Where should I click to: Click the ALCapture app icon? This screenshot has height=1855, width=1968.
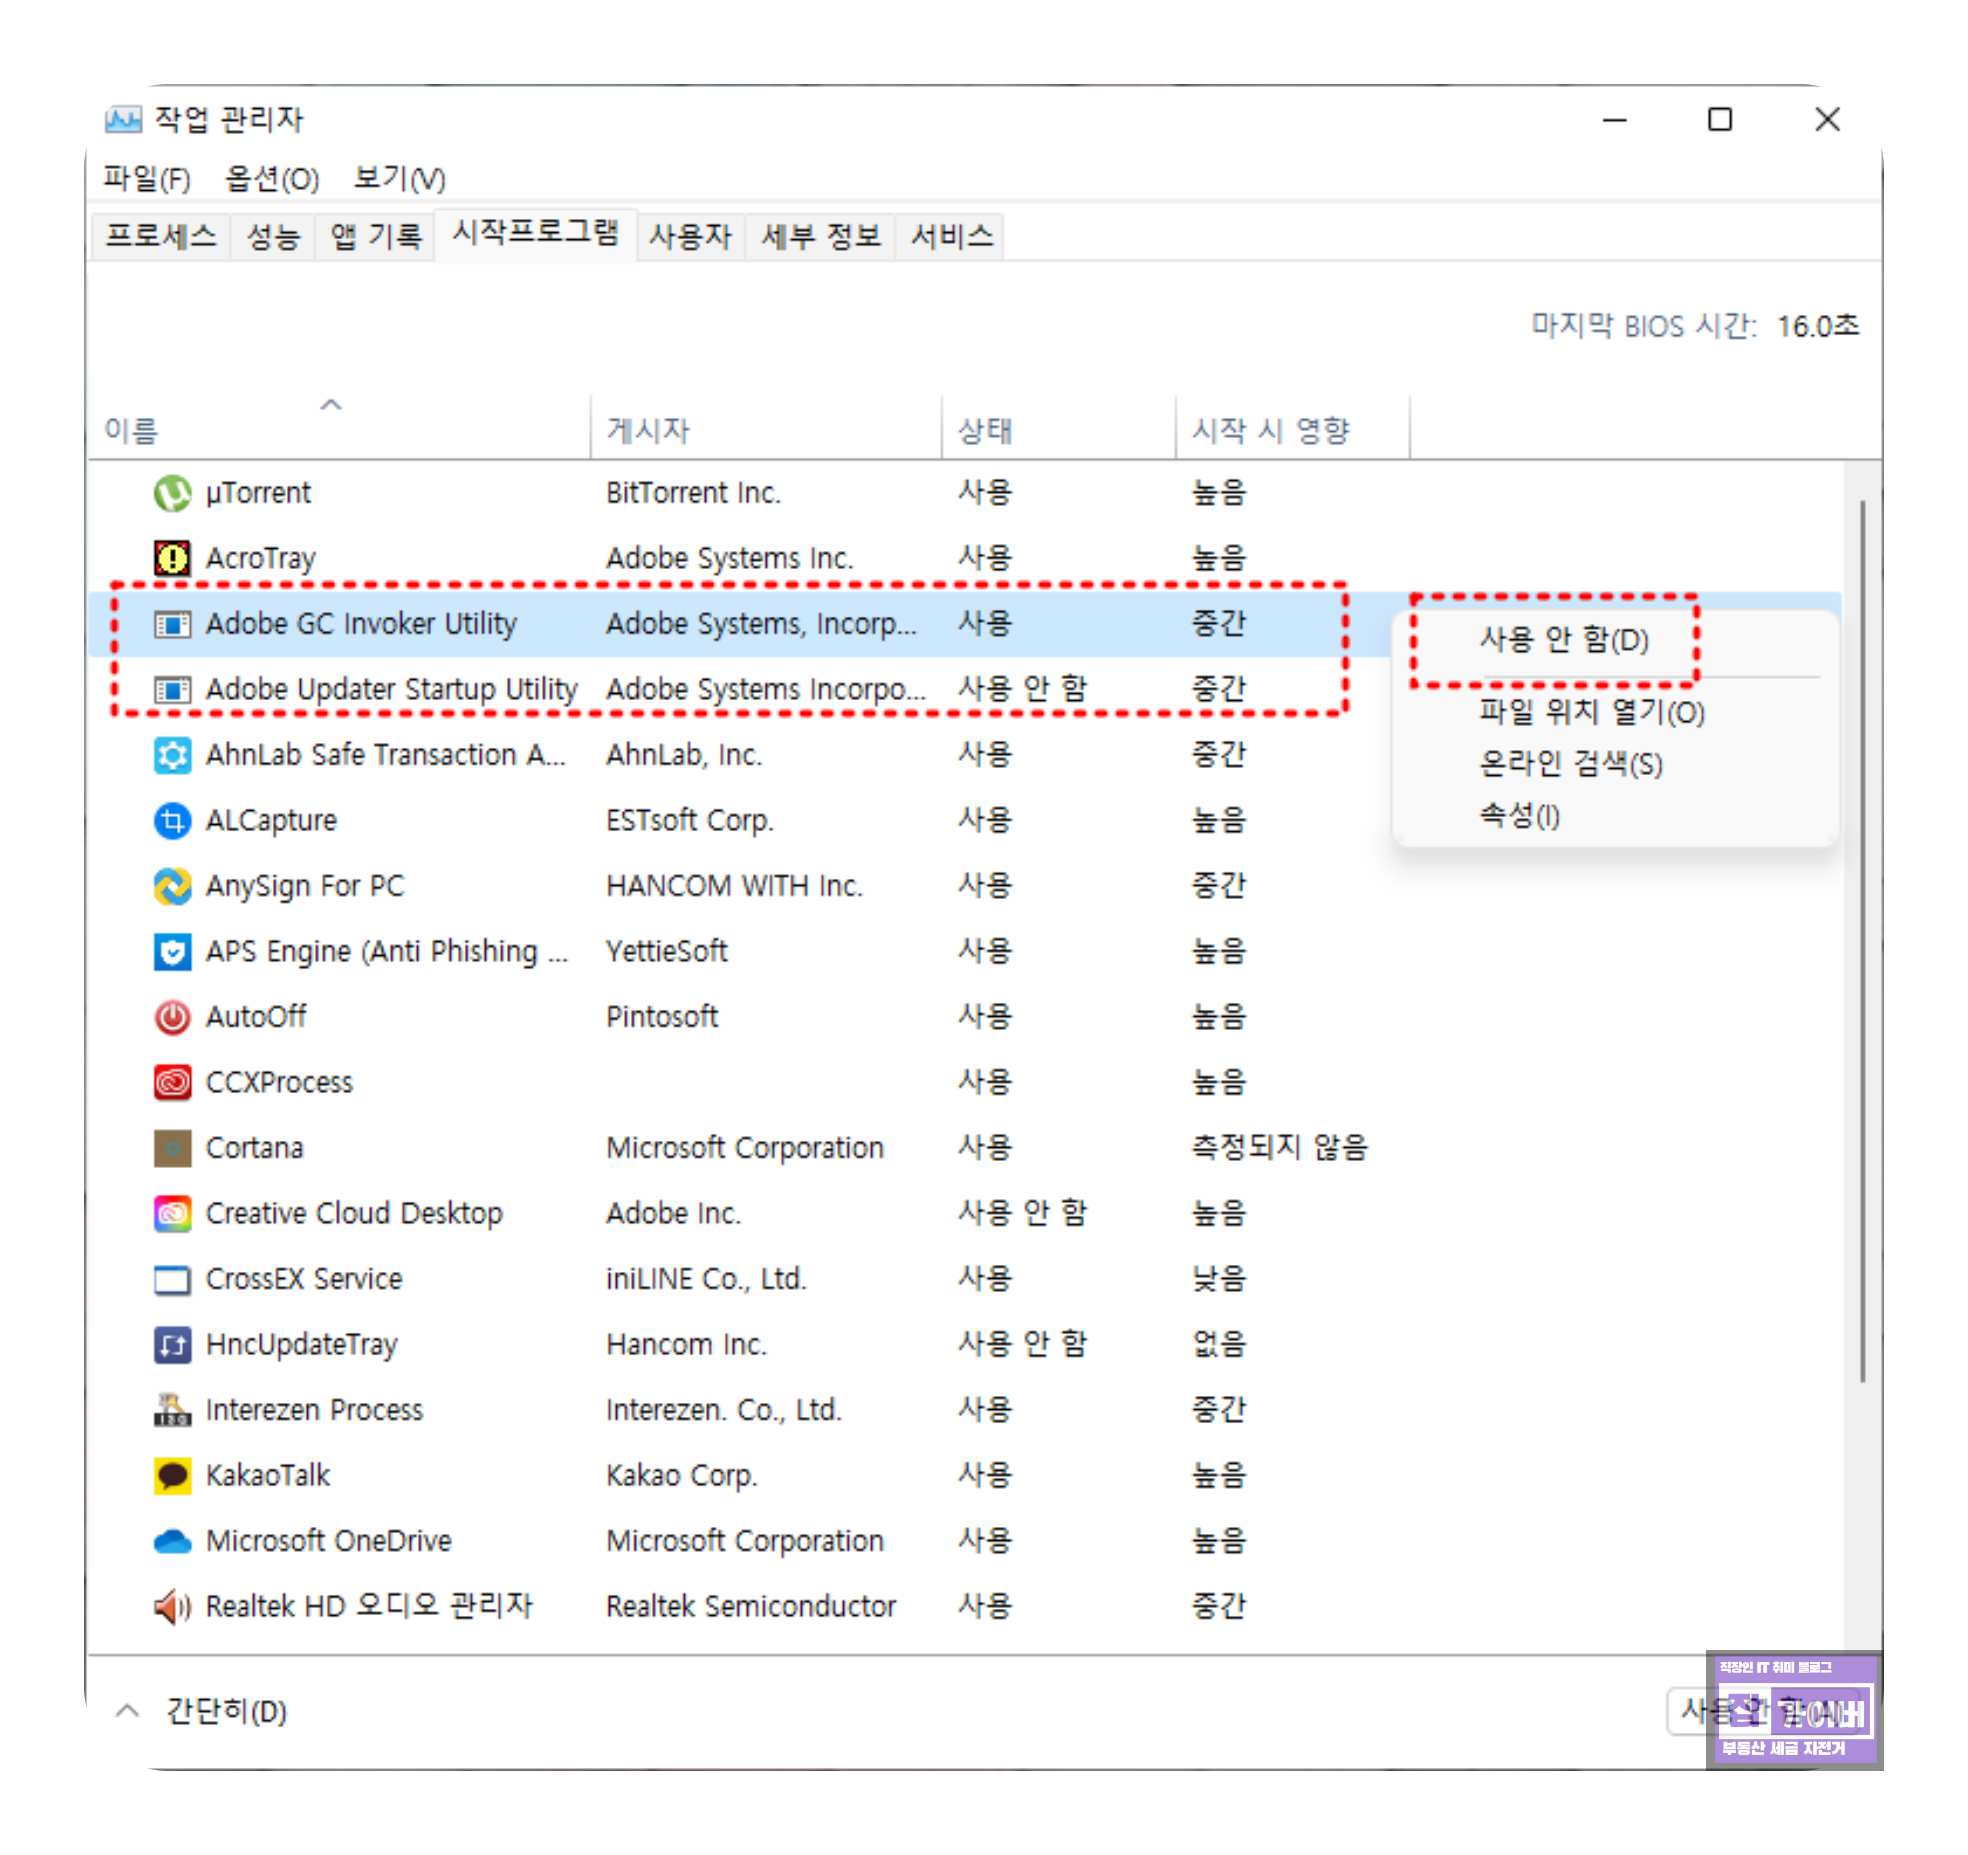point(172,821)
